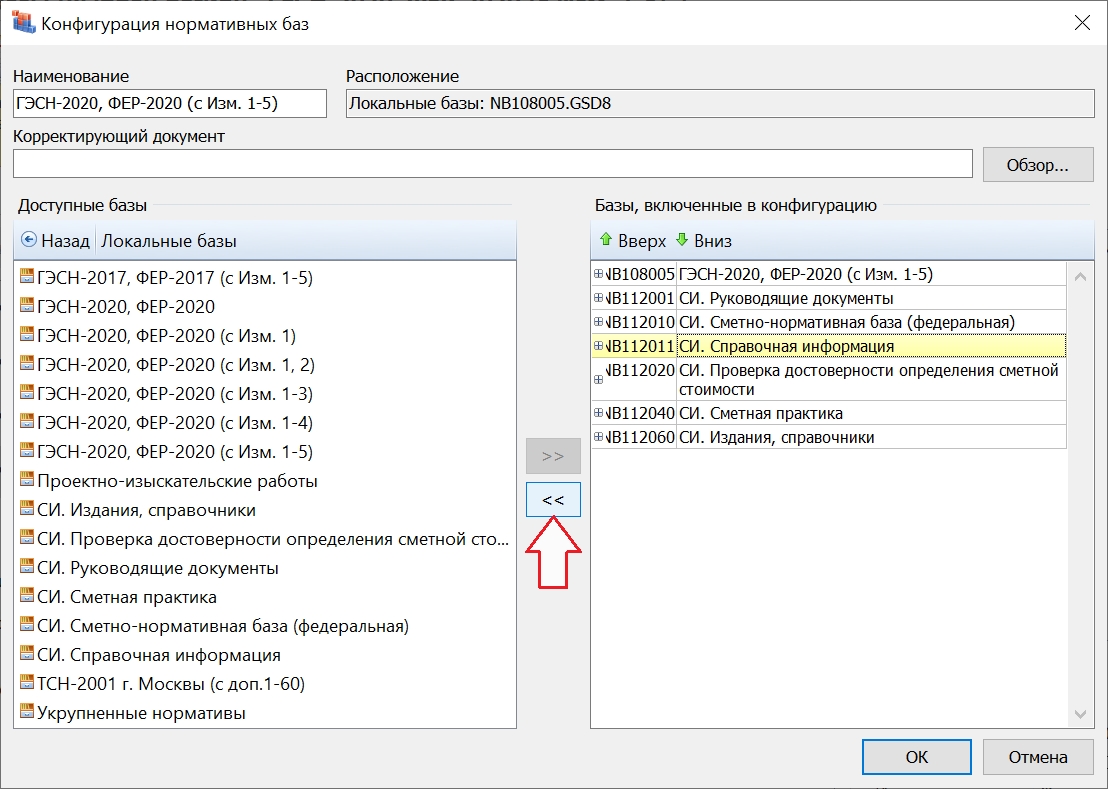
Task: Click the icon of available СИ. Проверка достоверности base
Action: [27, 538]
